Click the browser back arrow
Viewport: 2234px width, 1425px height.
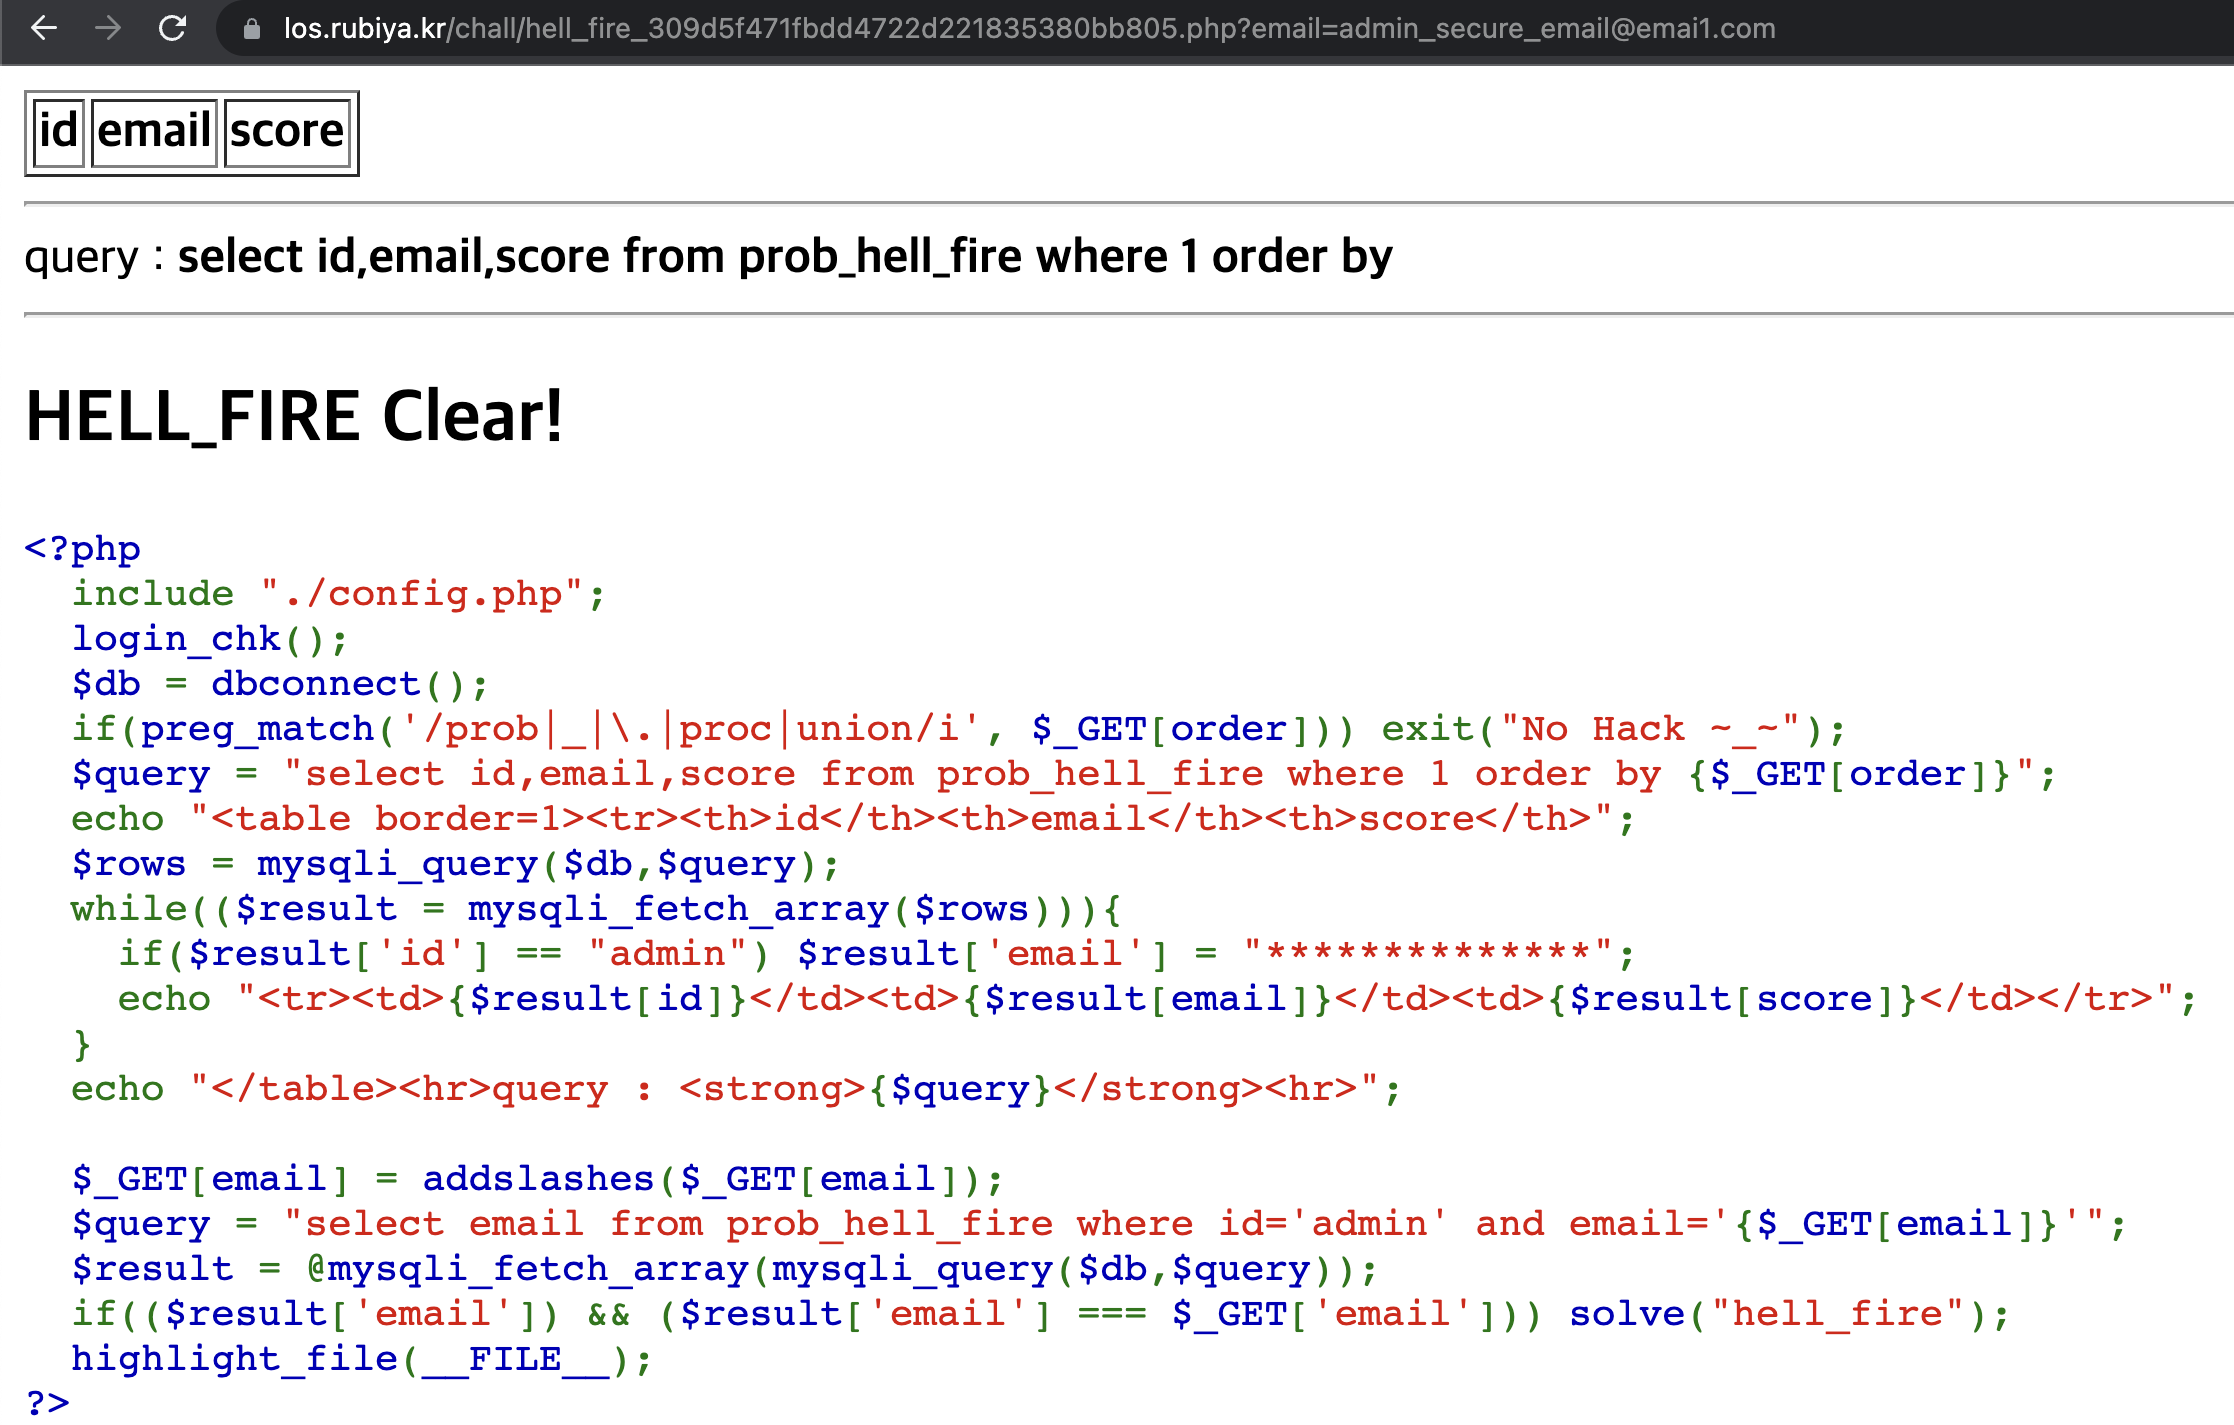pos(44,28)
